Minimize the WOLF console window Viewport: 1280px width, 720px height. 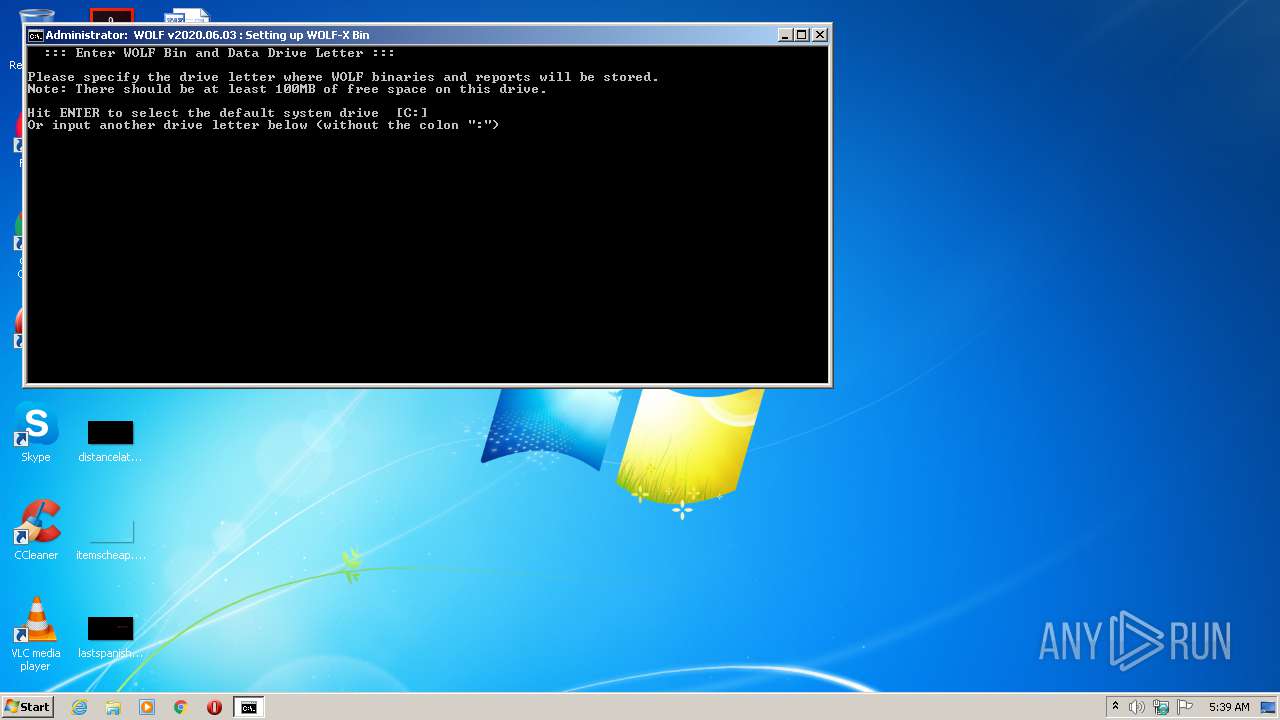785,35
